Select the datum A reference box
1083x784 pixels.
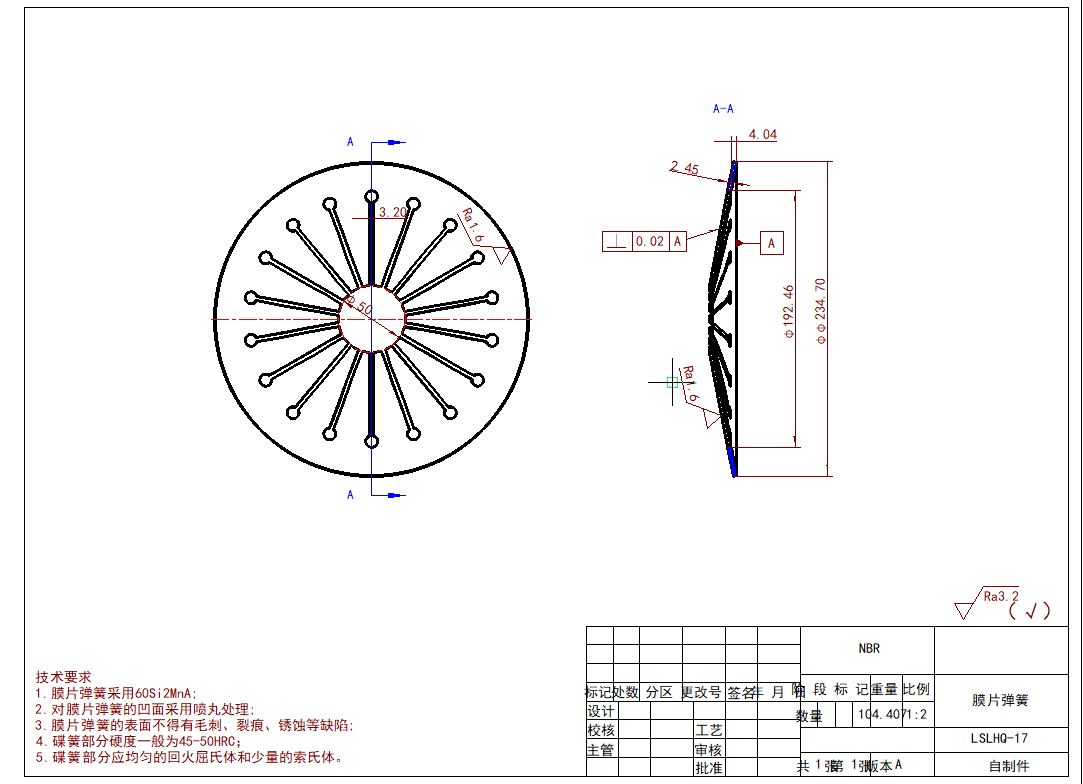771,242
